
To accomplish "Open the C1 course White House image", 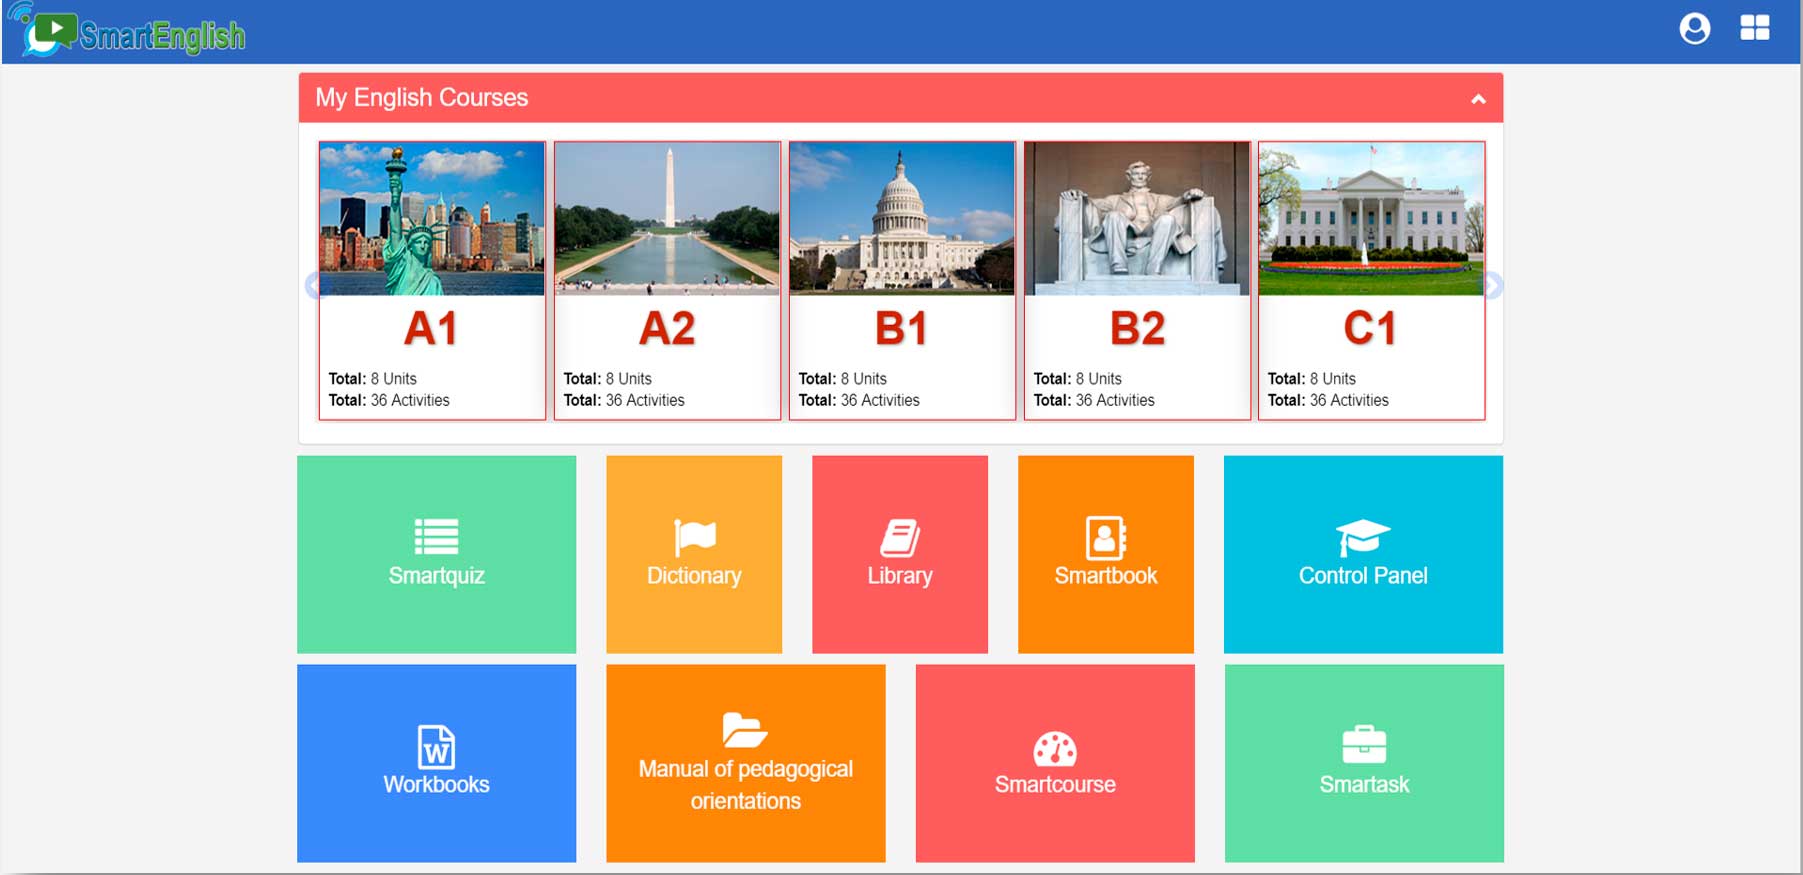I will pyautogui.click(x=1371, y=219).
